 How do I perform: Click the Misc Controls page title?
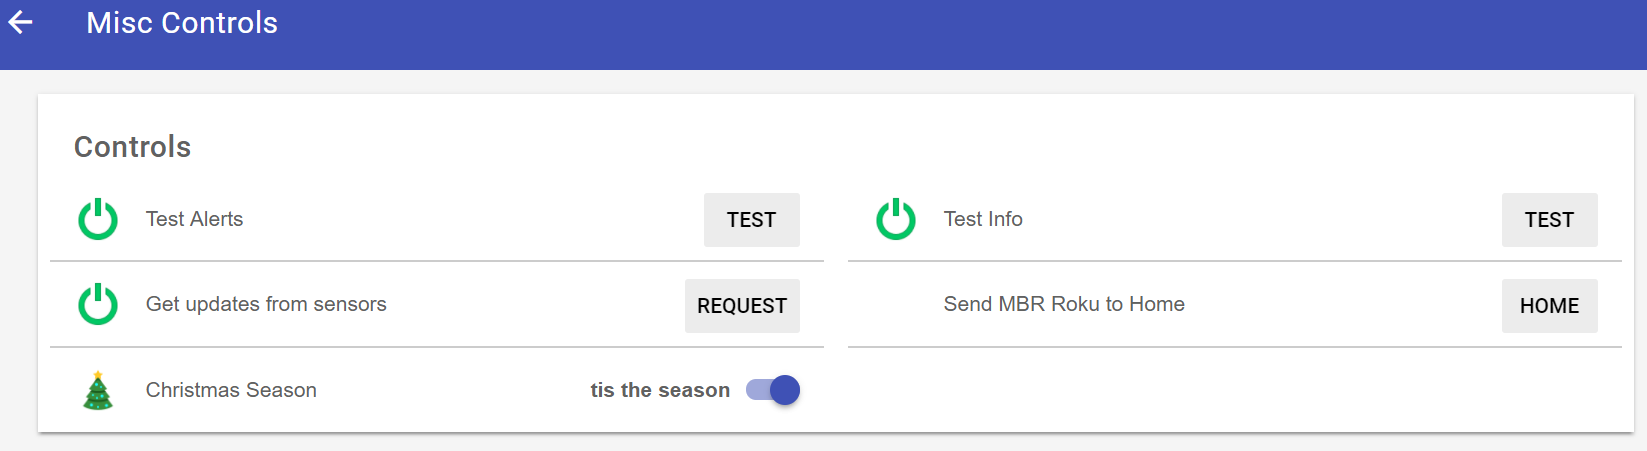pyautogui.click(x=182, y=23)
